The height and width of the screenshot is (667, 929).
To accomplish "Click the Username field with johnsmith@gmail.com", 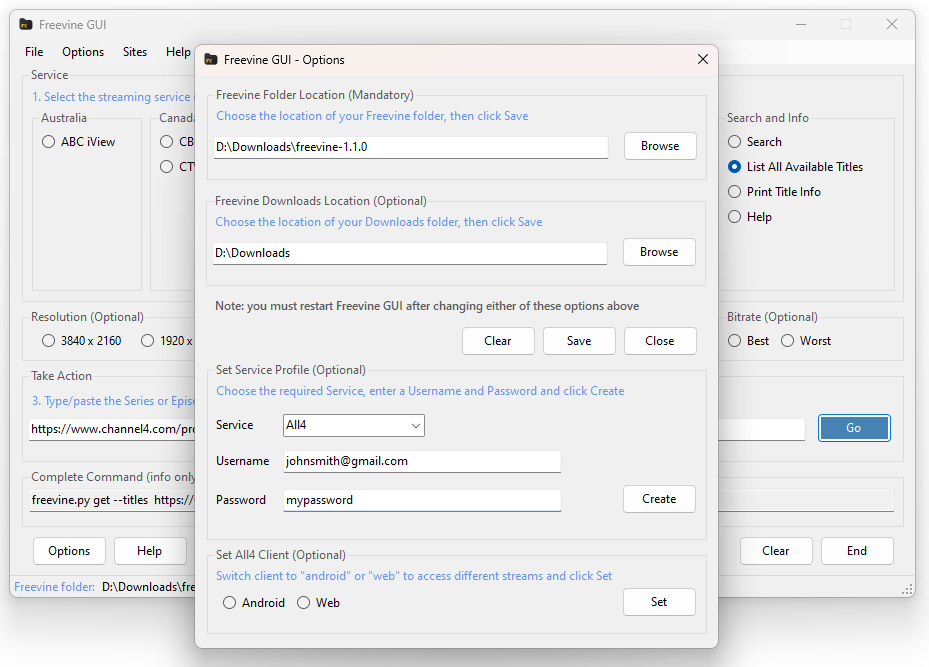I will [x=421, y=461].
